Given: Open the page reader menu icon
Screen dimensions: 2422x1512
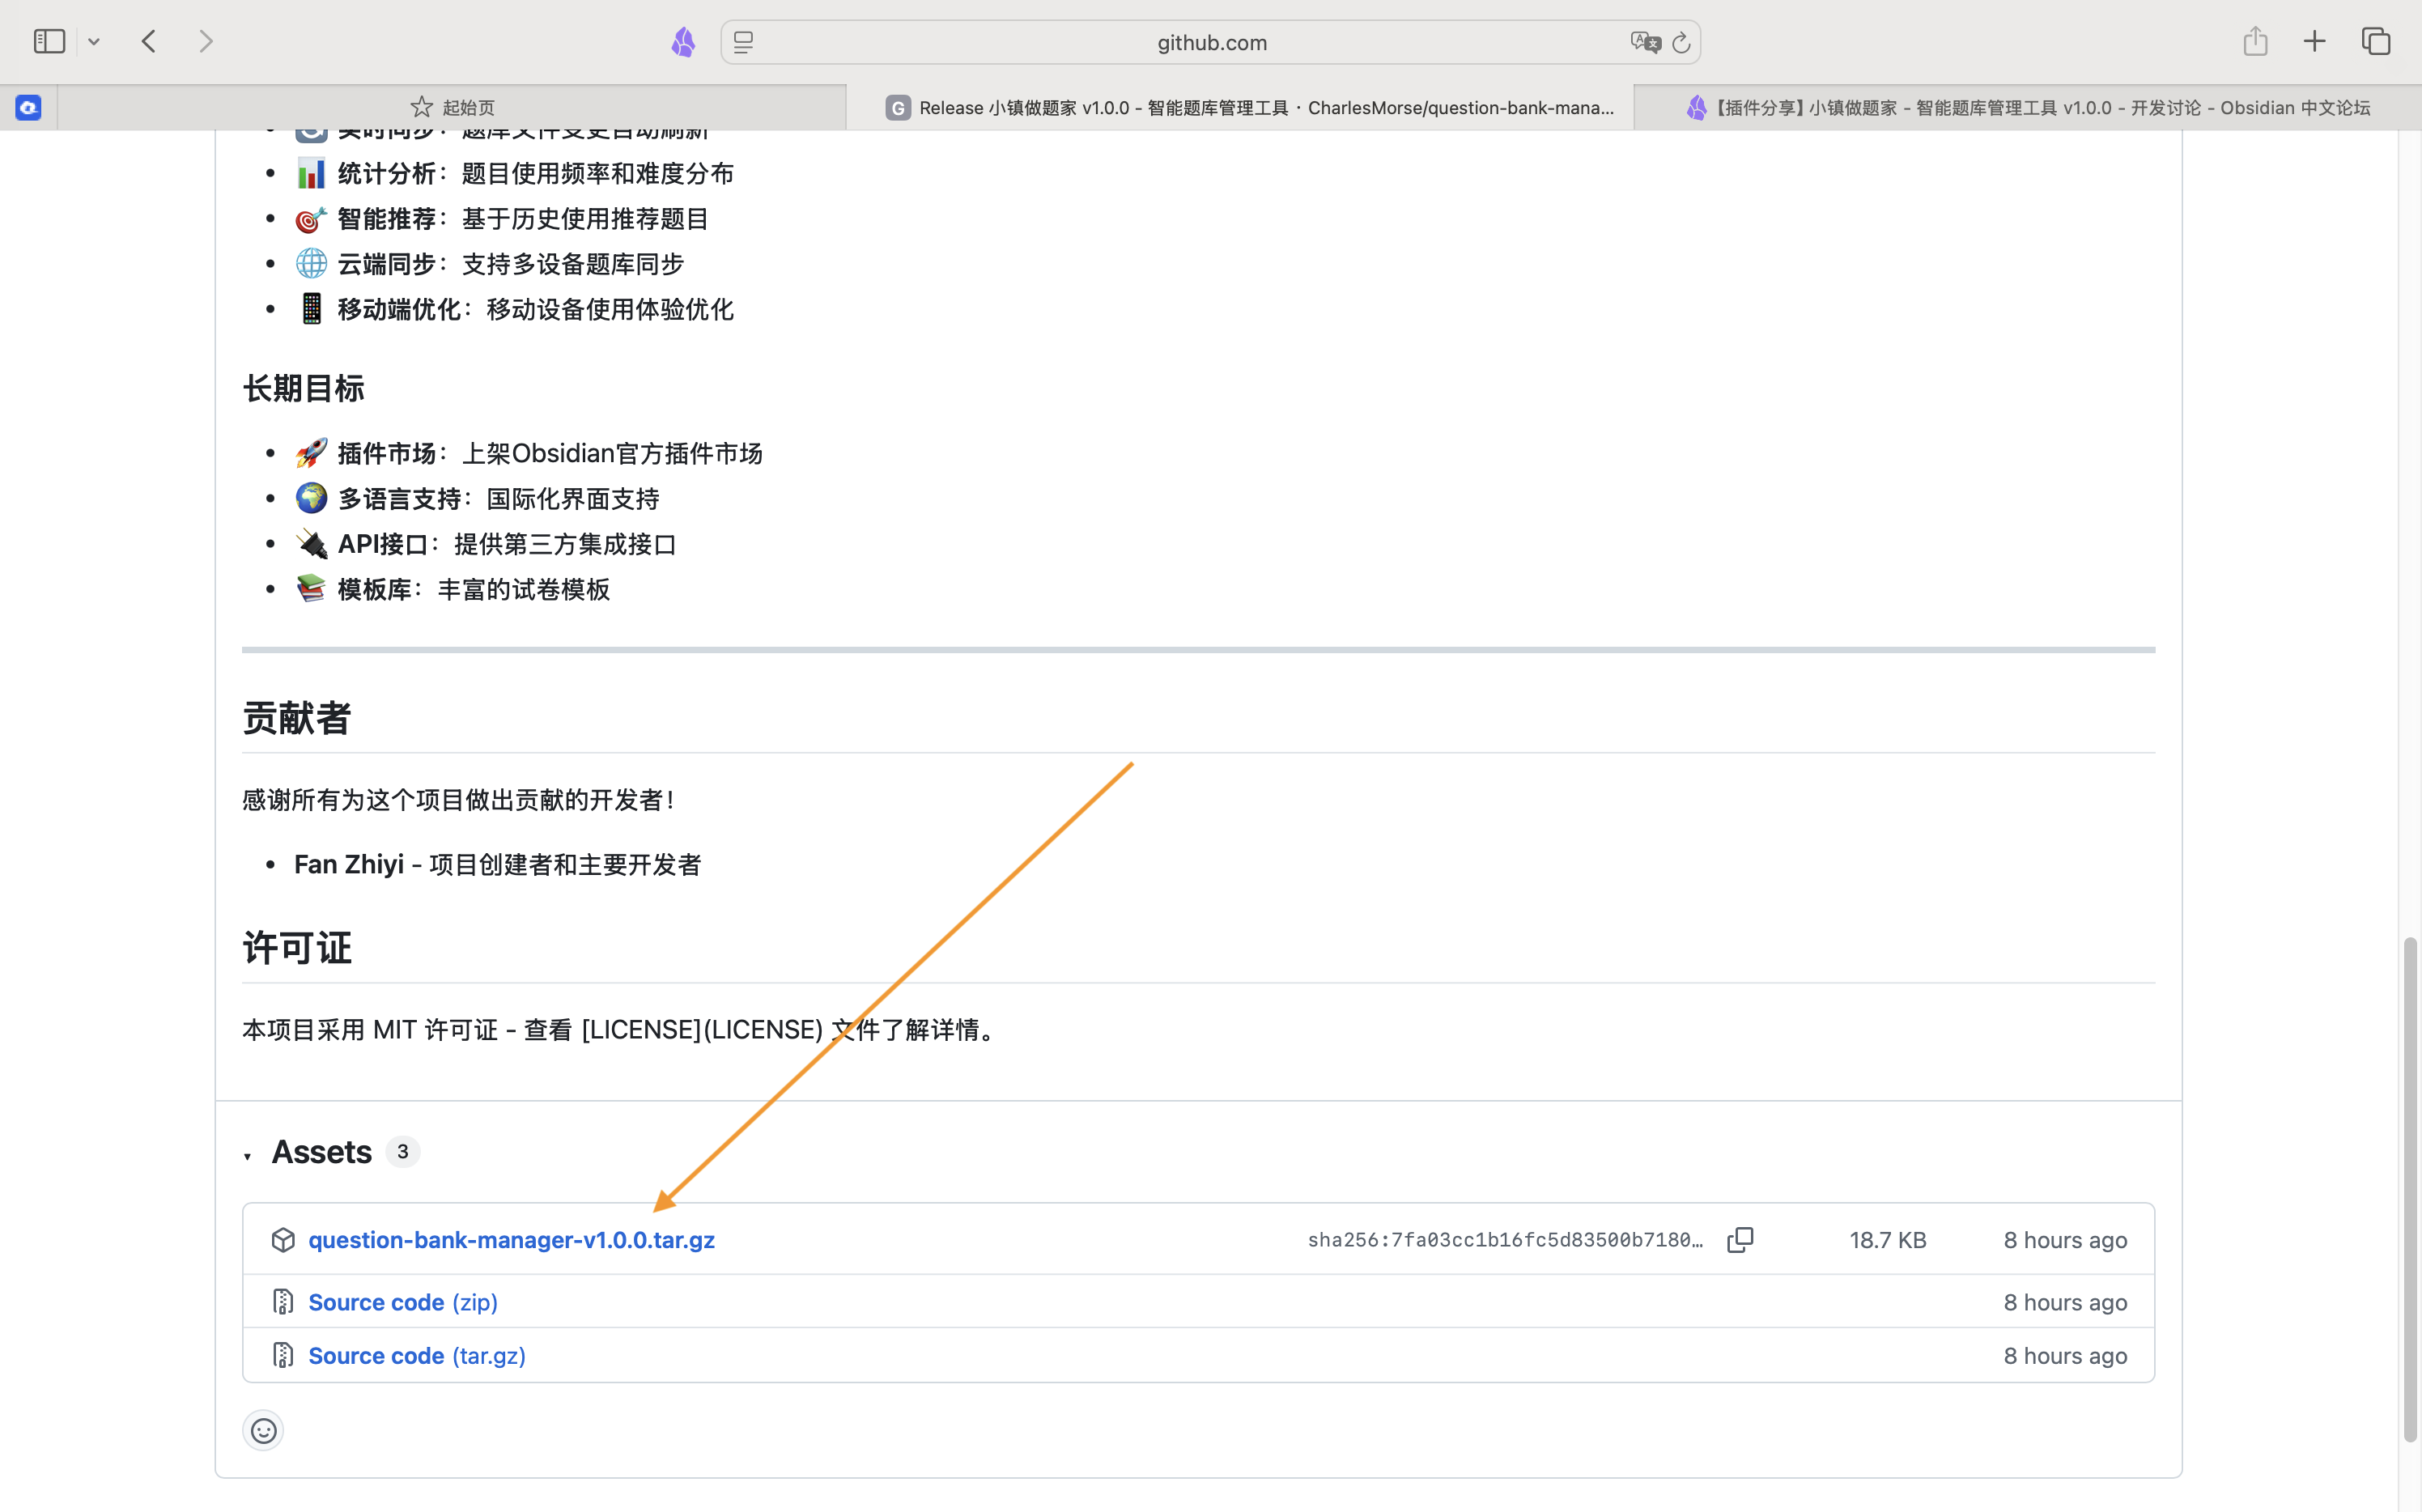Looking at the screenshot, I should point(743,42).
